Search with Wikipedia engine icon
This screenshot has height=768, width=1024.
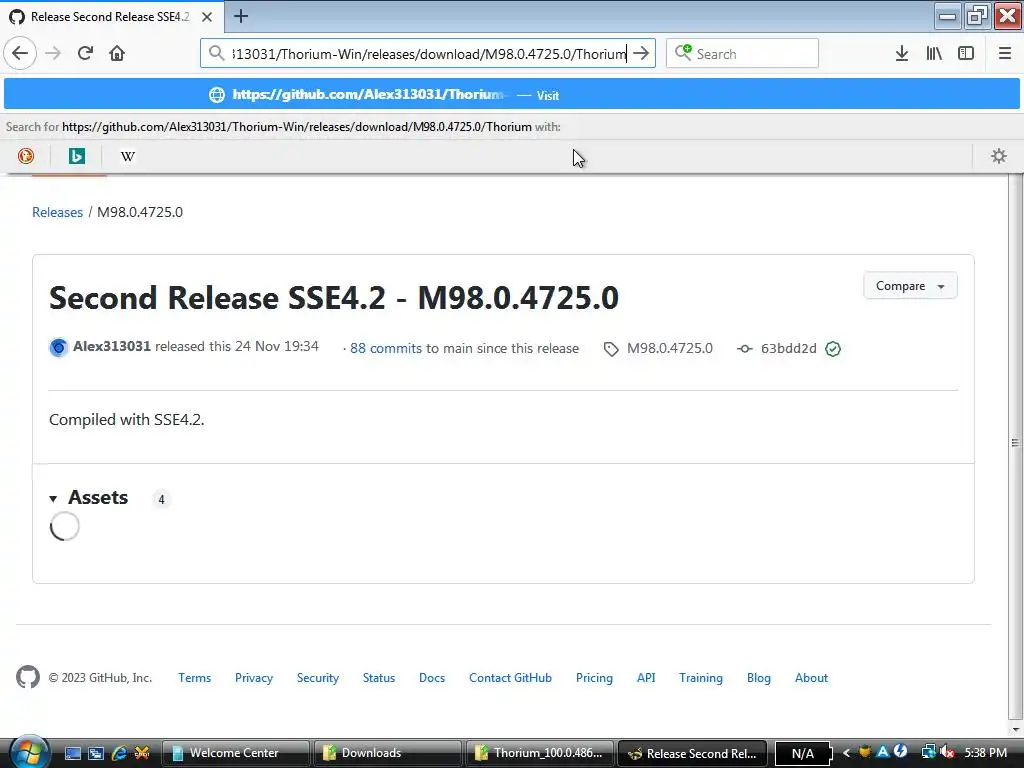128,155
